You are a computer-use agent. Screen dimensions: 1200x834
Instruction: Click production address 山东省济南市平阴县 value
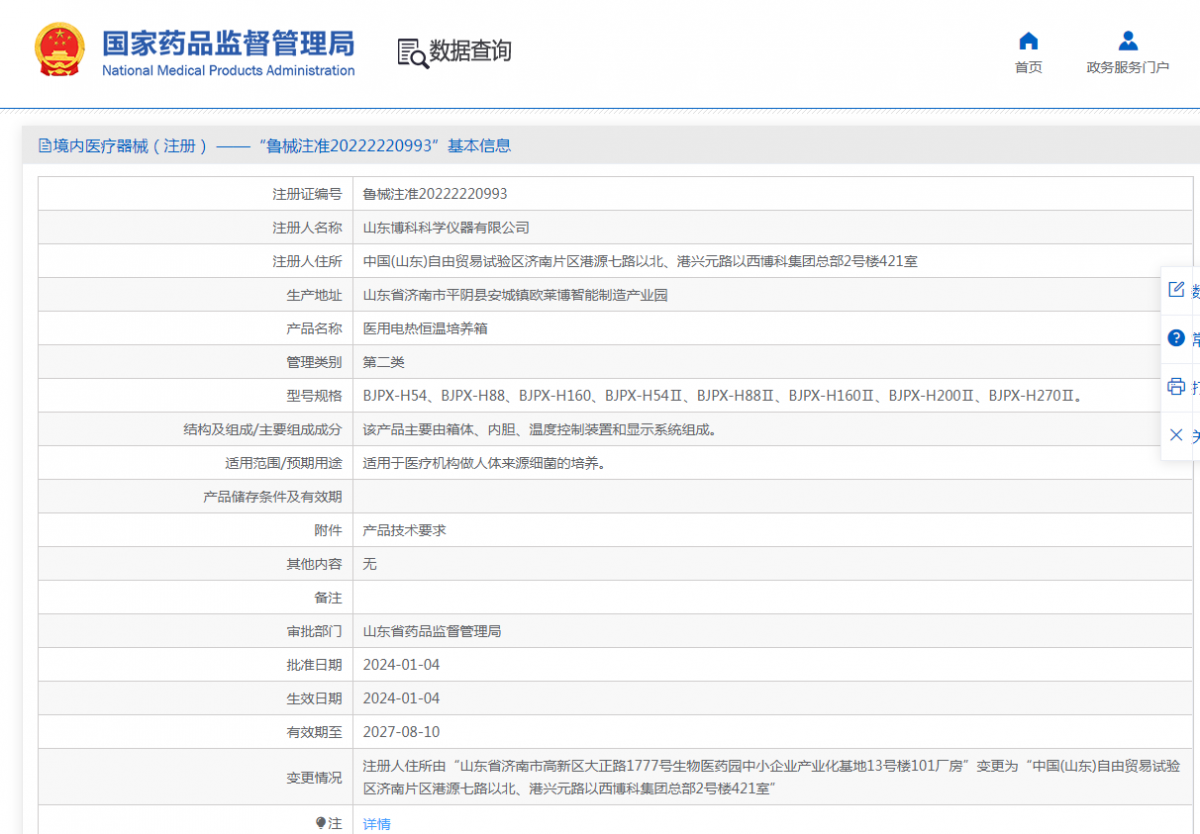515,295
